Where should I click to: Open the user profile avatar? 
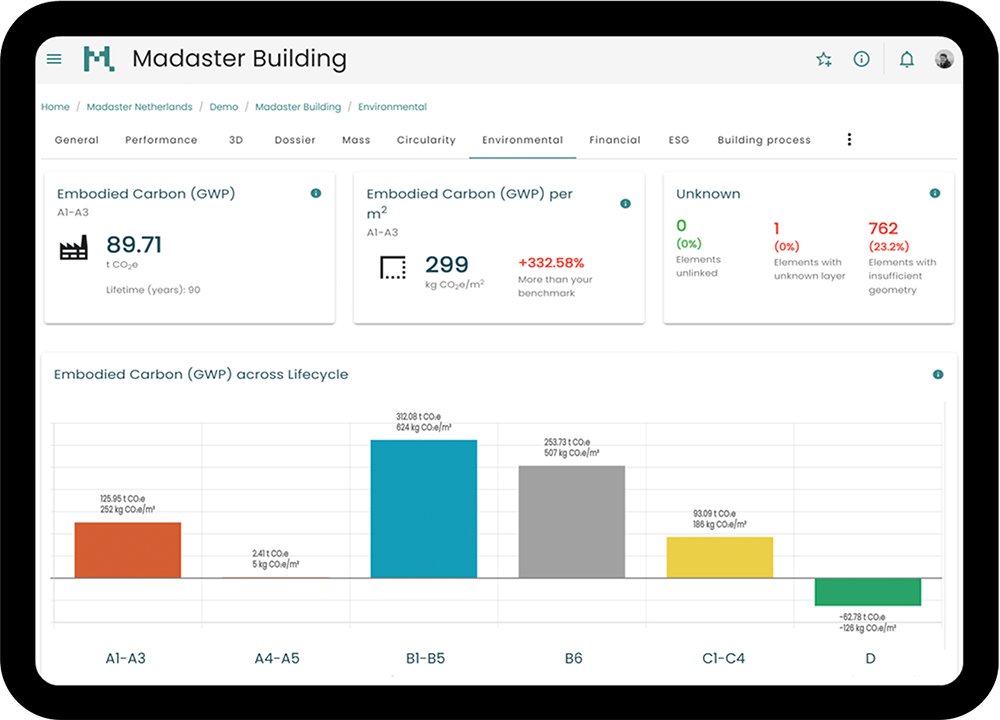pyautogui.click(x=944, y=60)
